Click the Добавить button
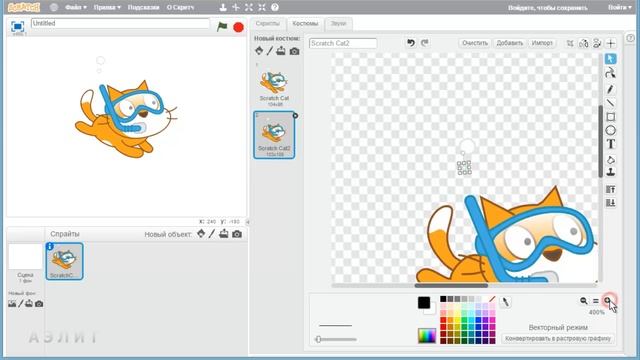 click(509, 43)
